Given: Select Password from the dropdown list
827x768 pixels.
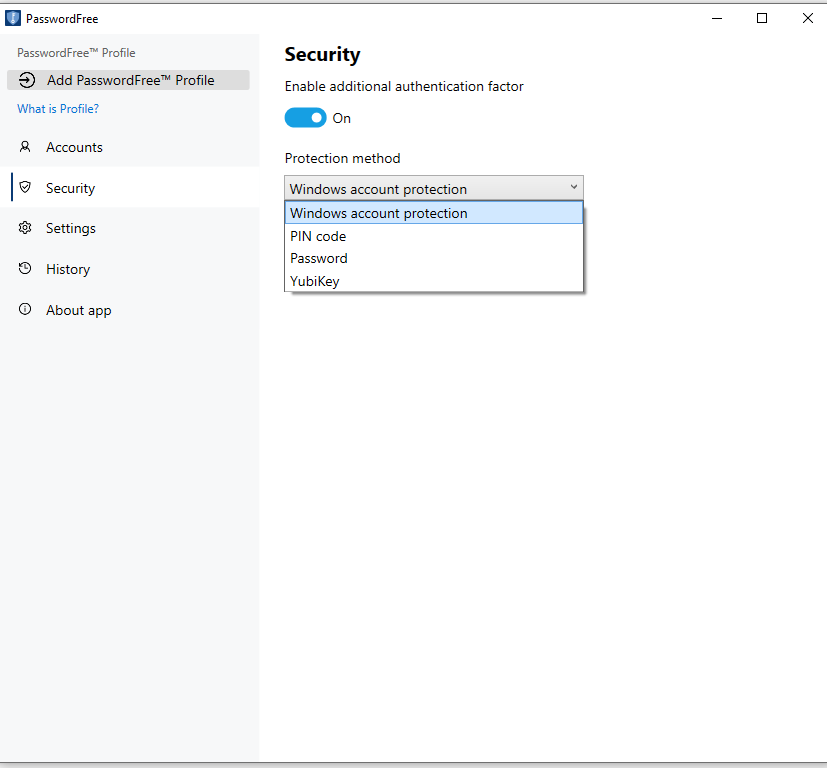Looking at the screenshot, I should (x=319, y=258).
